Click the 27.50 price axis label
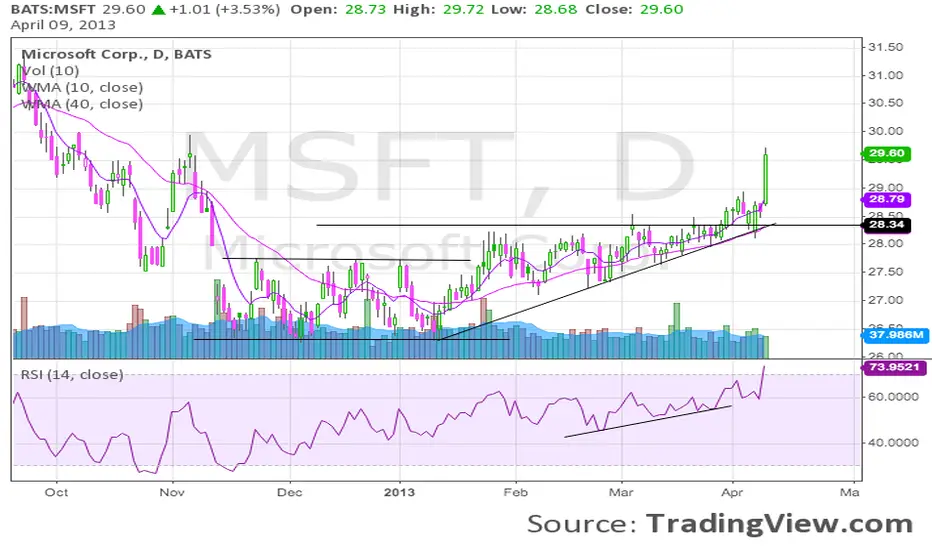The image size is (932, 550). [x=886, y=272]
